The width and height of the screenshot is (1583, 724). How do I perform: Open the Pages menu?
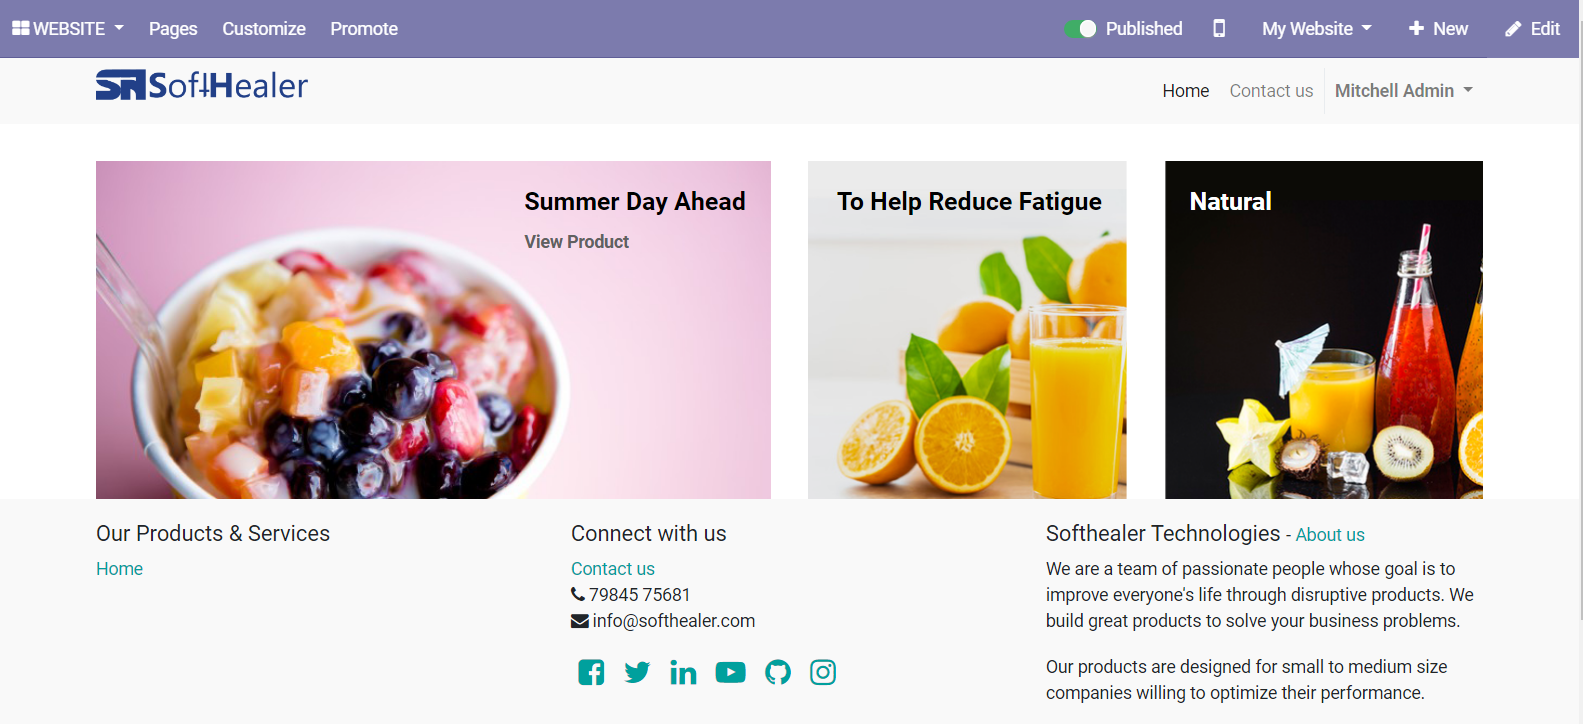pos(173,28)
